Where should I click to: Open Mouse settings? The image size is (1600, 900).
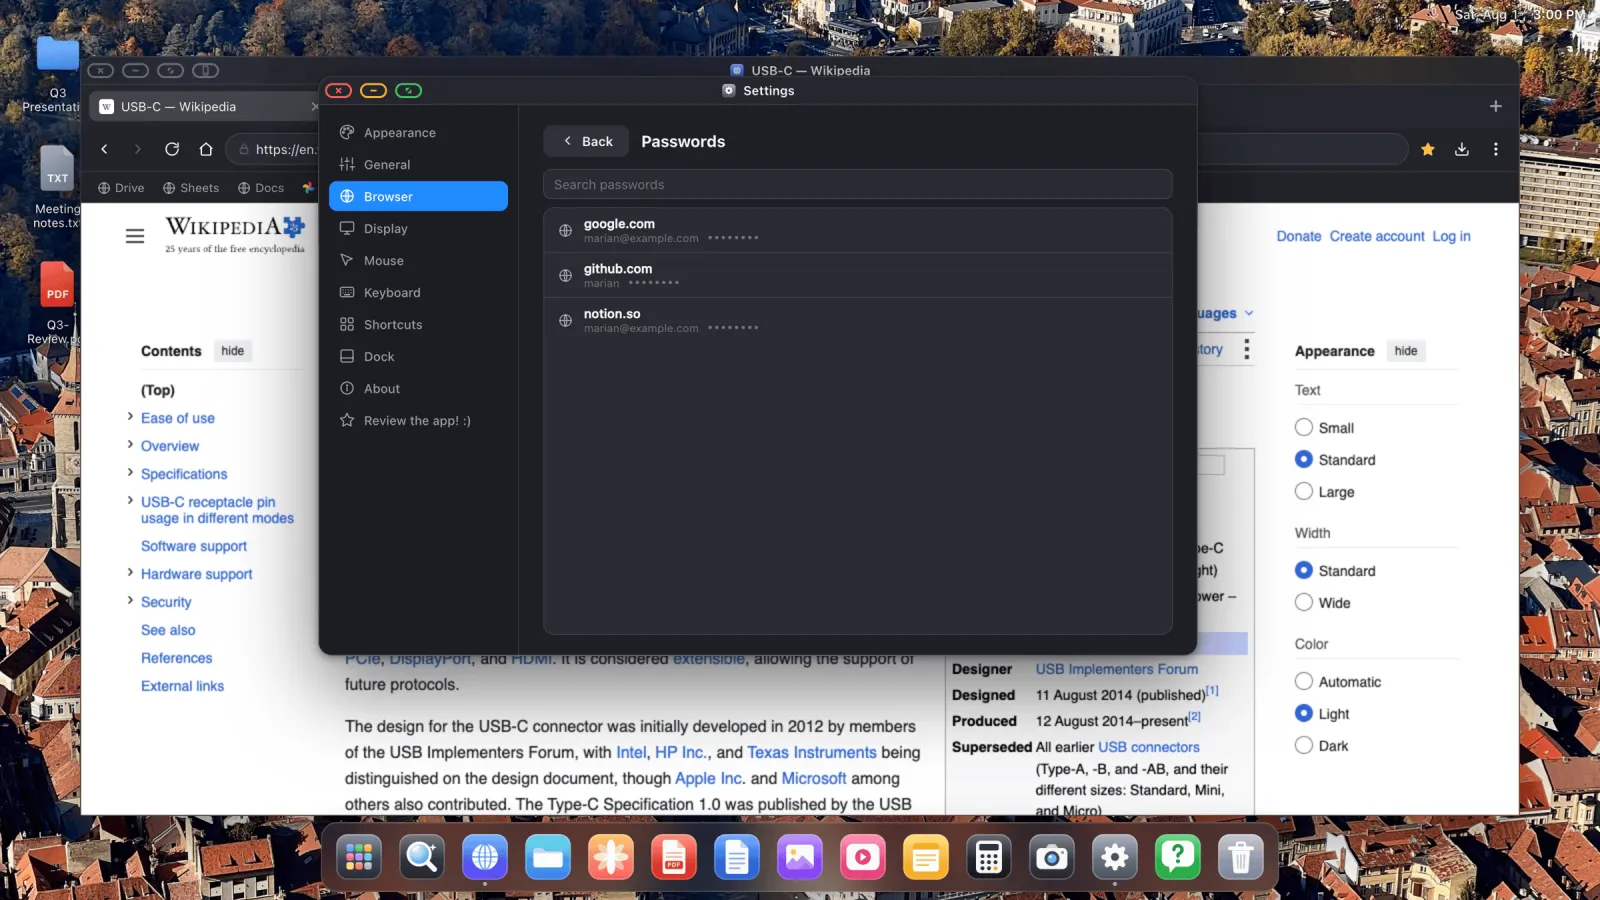point(418,261)
